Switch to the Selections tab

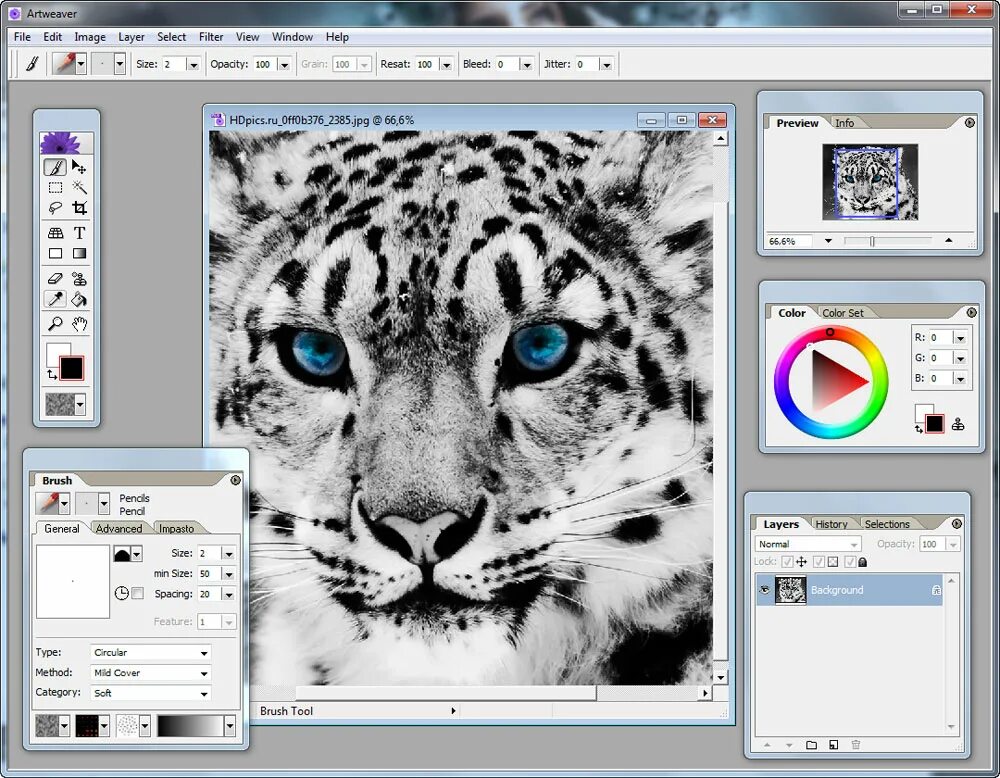point(887,524)
